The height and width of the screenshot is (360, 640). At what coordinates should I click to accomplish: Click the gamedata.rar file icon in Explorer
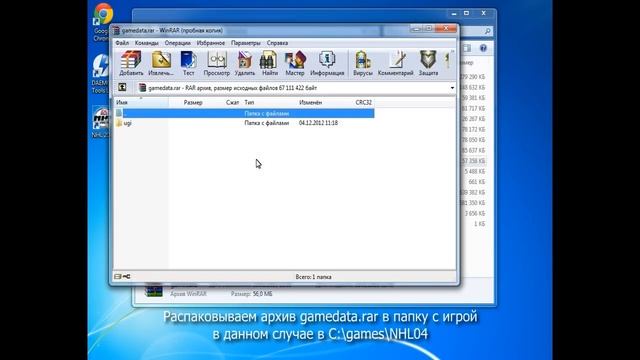[x=153, y=291]
